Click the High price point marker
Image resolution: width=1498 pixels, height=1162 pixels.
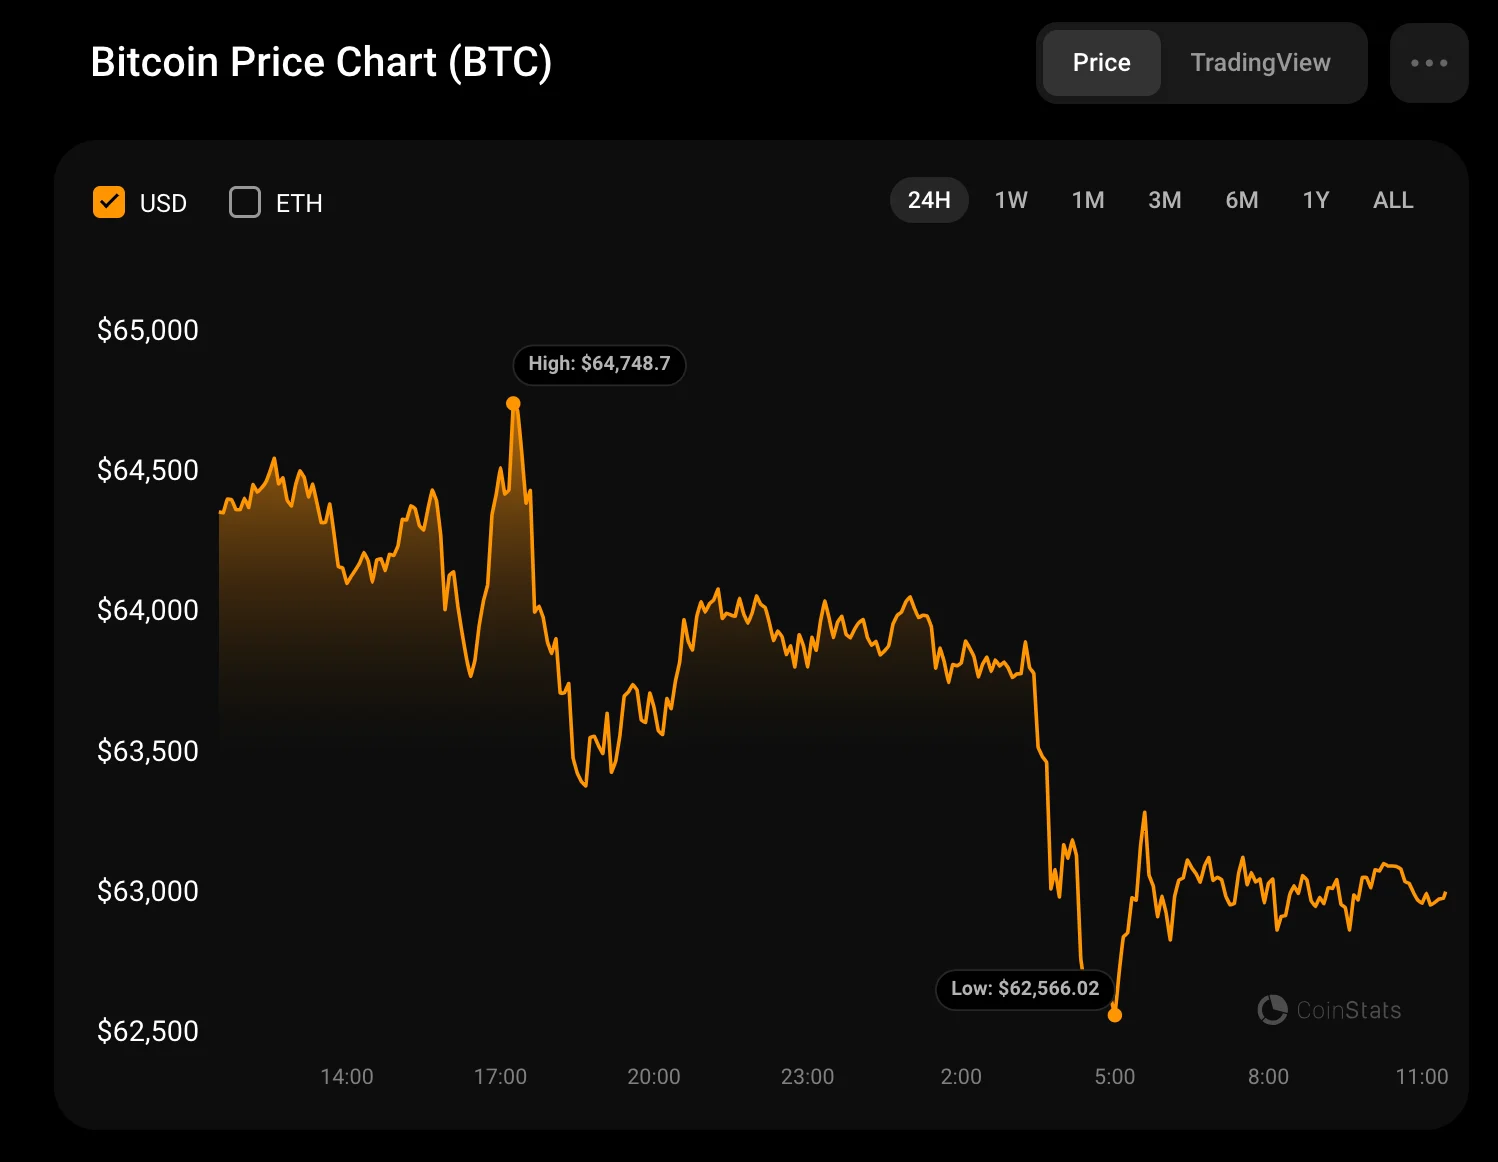point(513,404)
